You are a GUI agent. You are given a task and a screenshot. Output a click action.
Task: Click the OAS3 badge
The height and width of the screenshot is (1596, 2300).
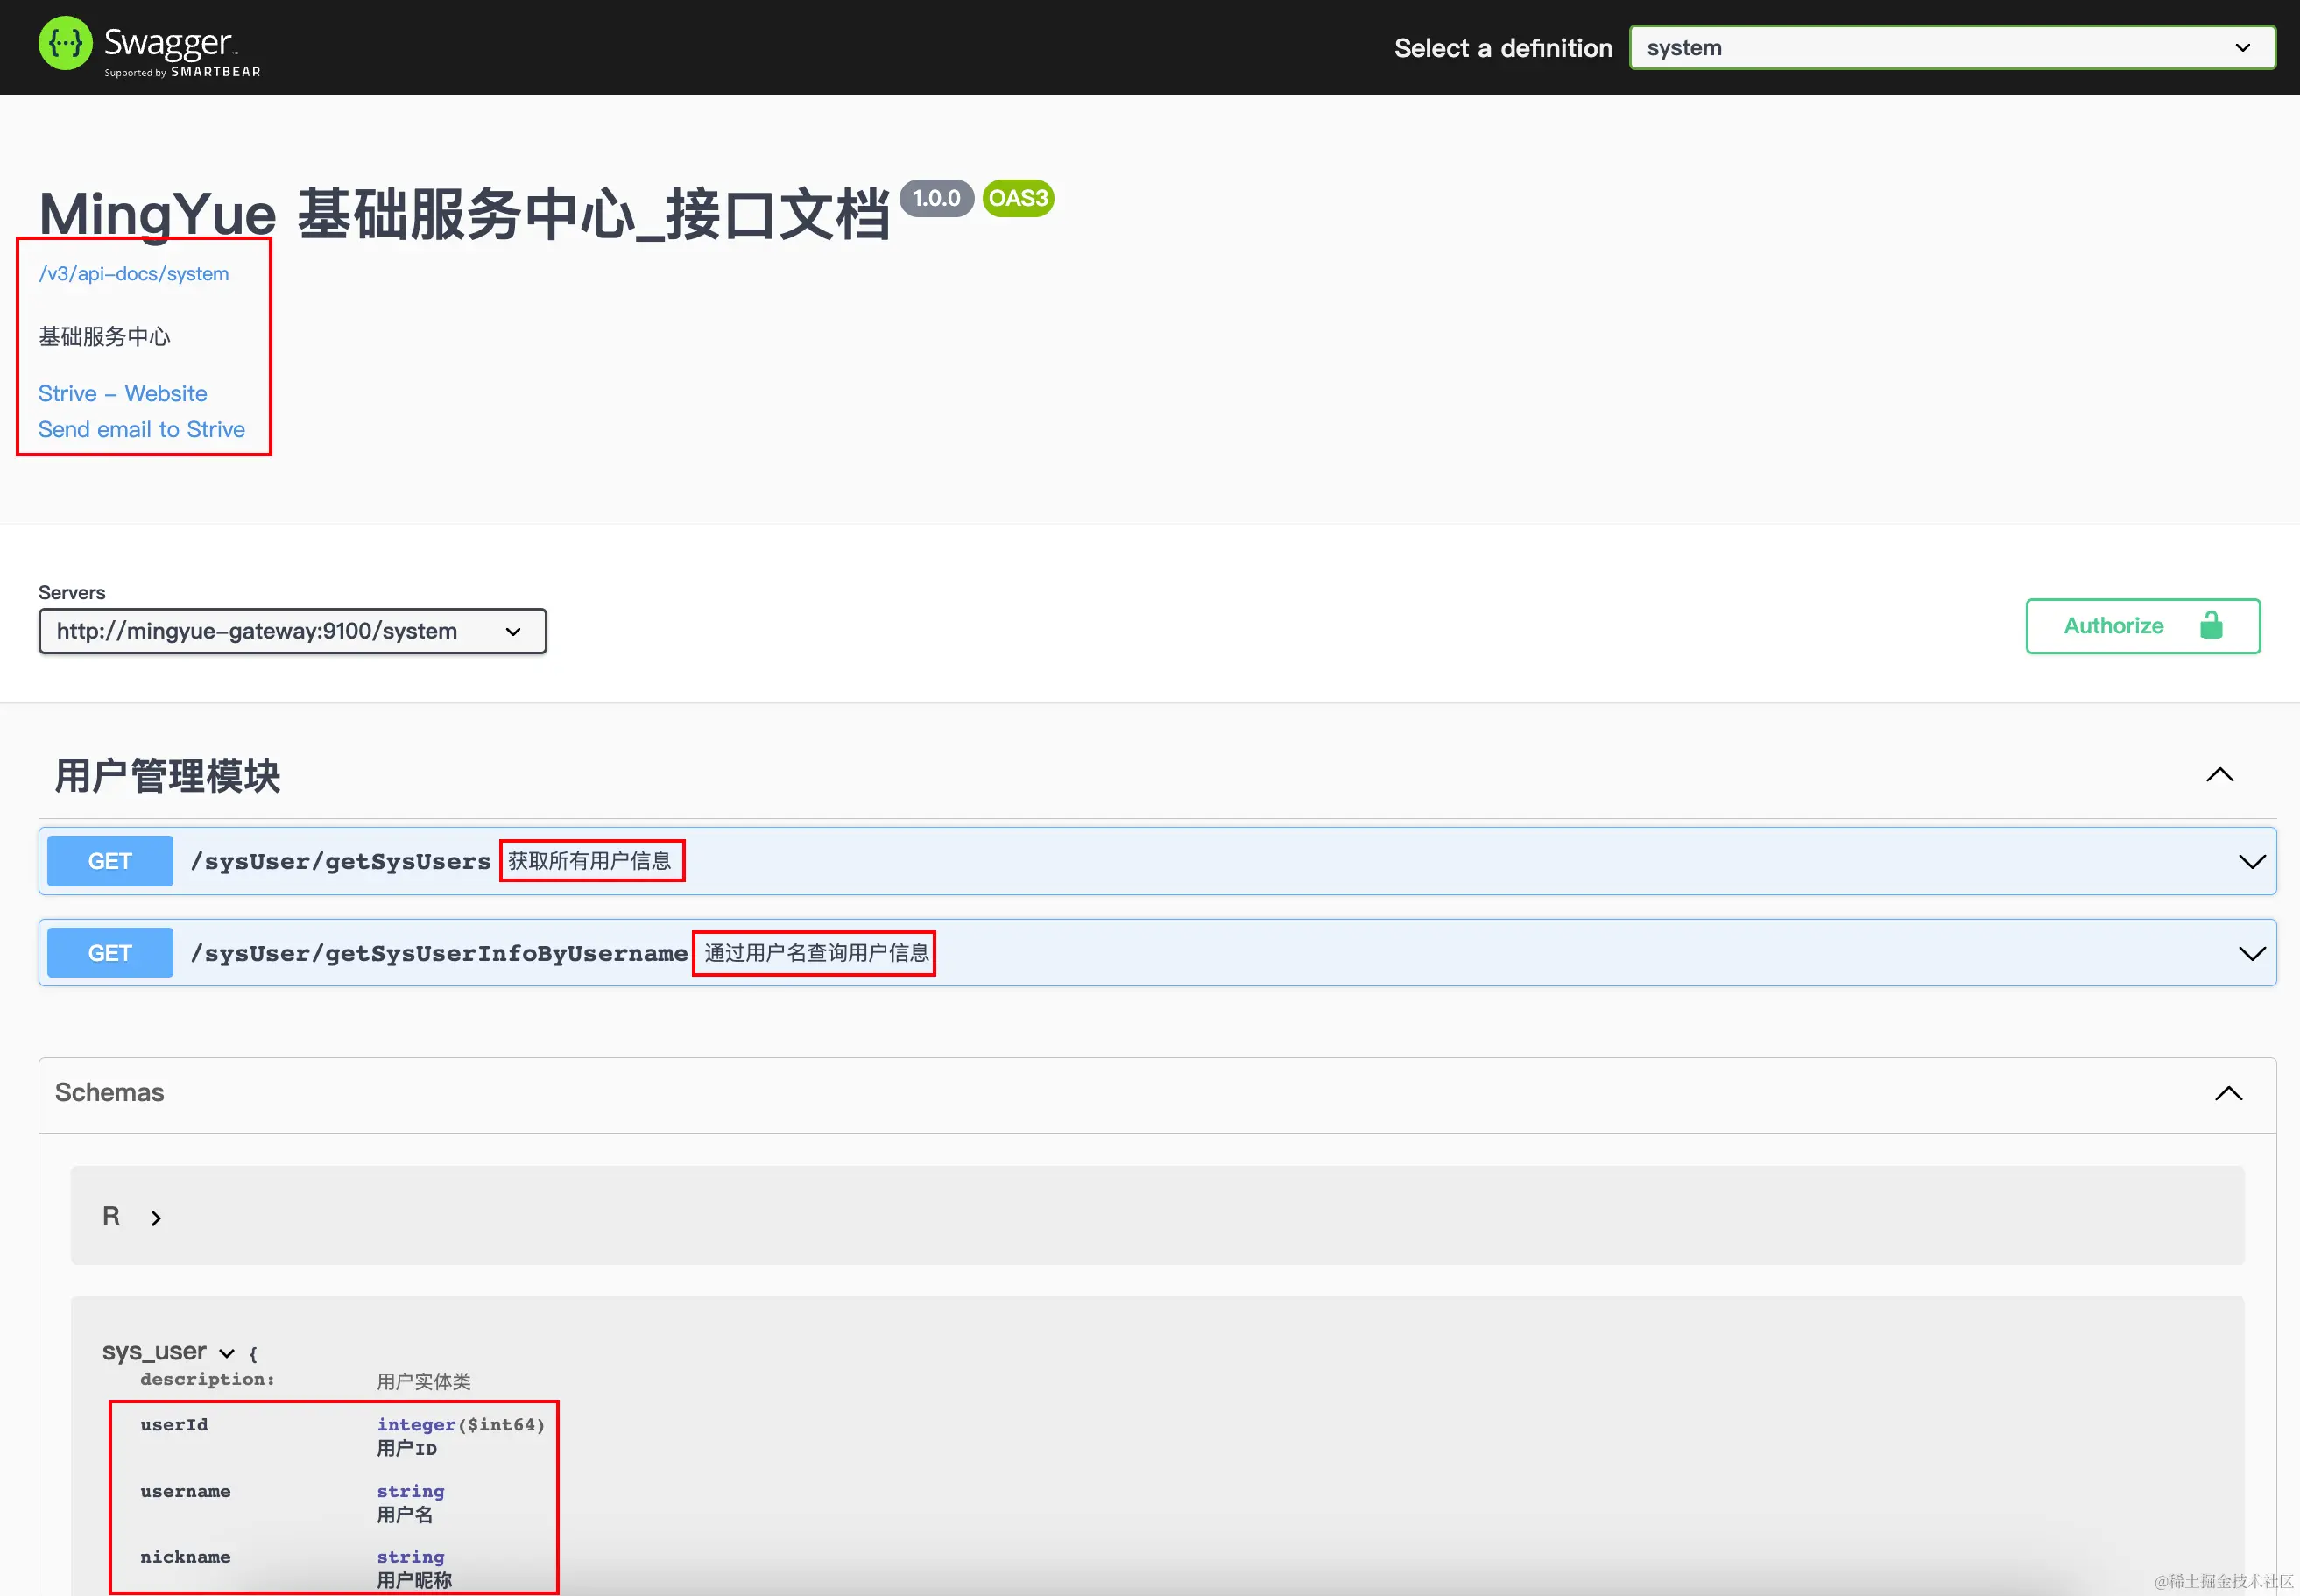tap(1017, 198)
